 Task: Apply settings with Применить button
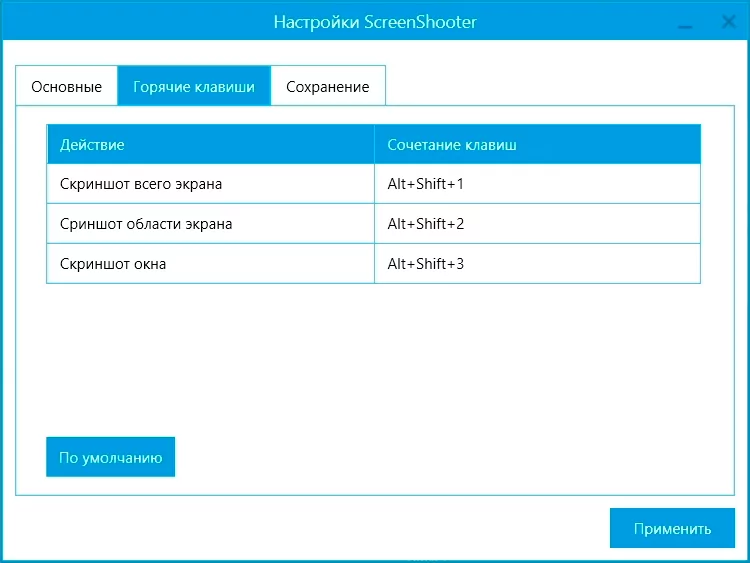coord(672,528)
